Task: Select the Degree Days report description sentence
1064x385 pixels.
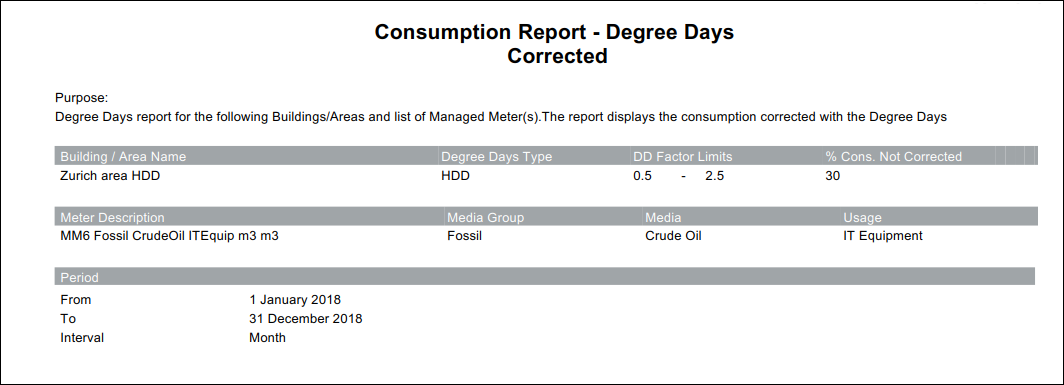Action: 501,117
